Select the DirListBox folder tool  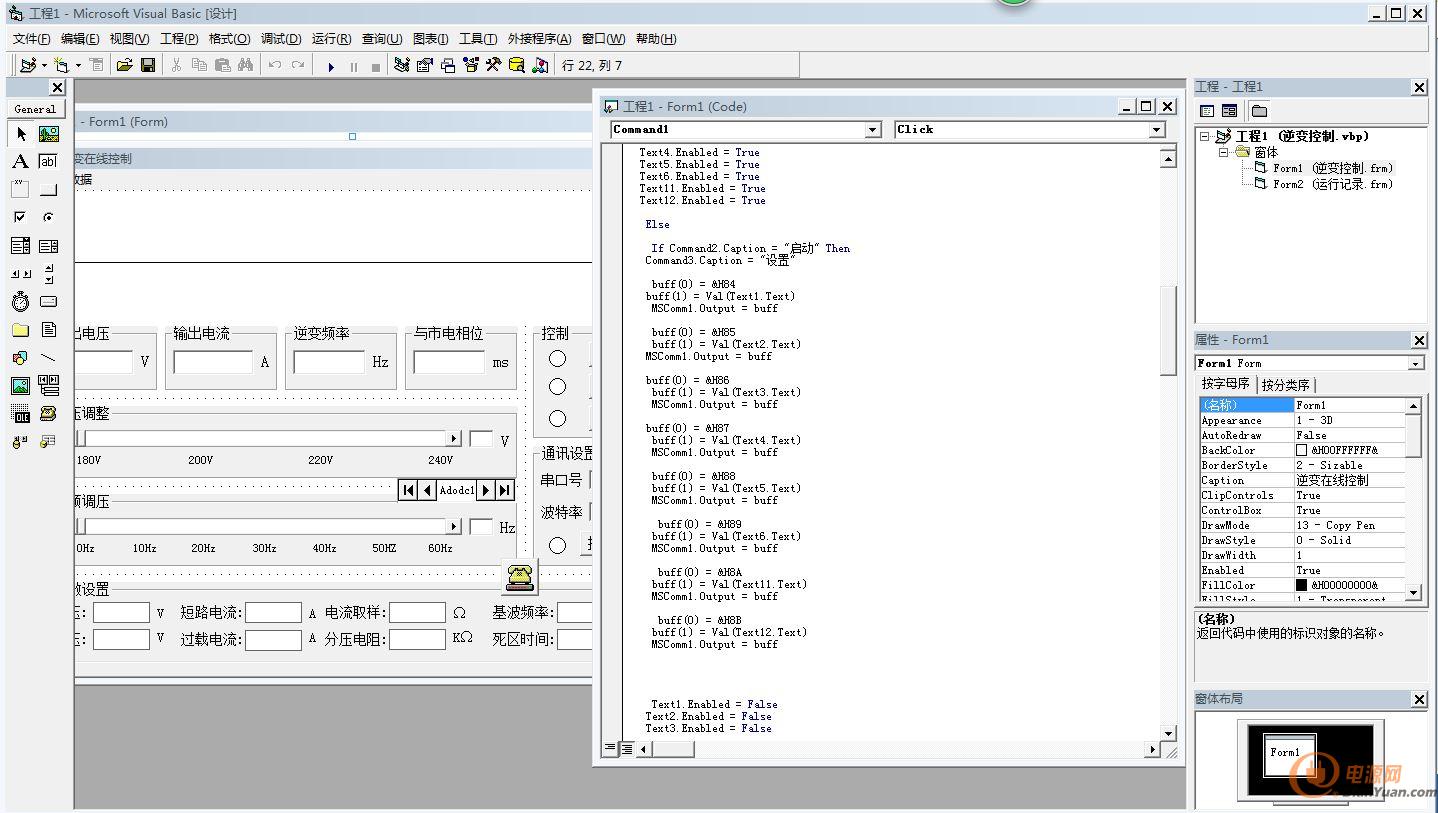21,329
